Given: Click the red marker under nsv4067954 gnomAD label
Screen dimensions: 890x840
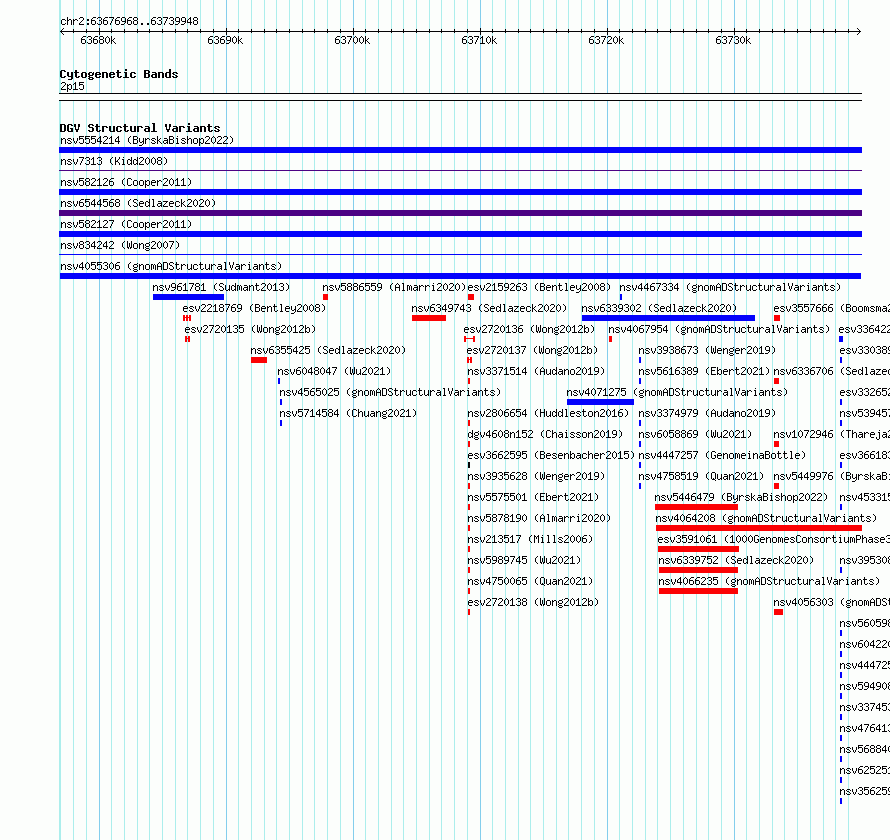Looking at the screenshot, I should pos(610,339).
